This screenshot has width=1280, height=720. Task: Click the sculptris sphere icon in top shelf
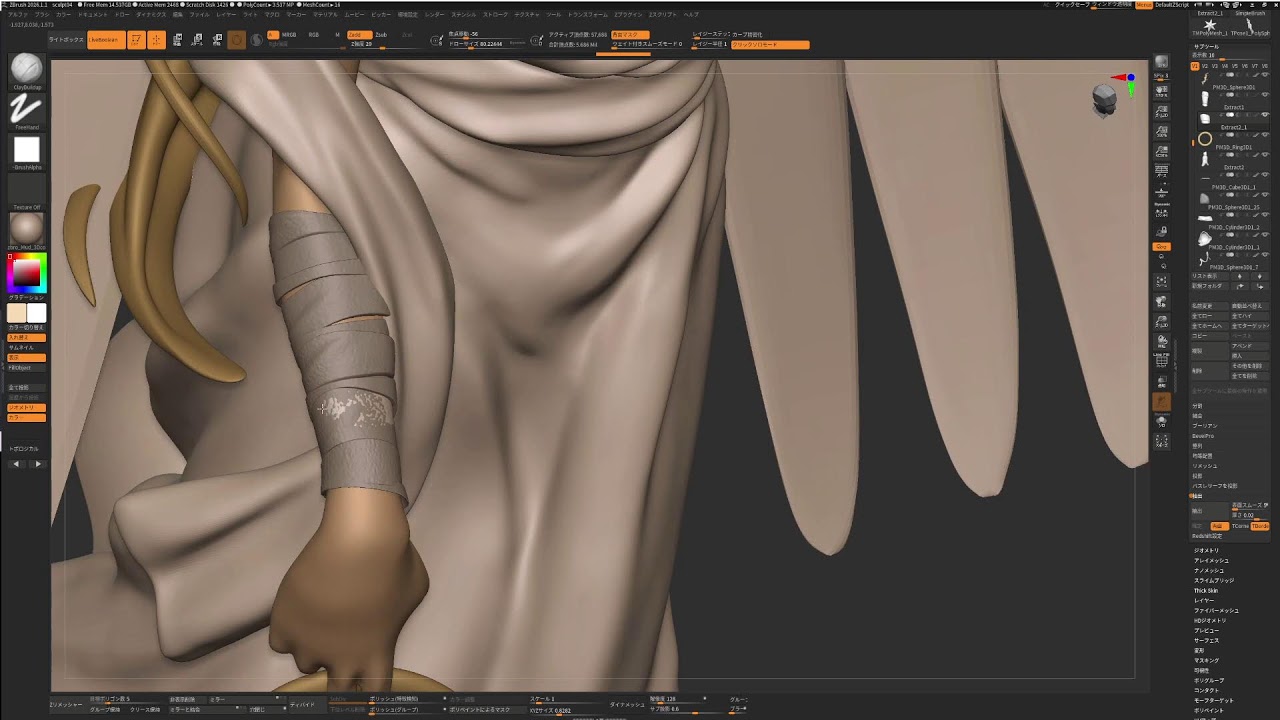click(x=256, y=40)
